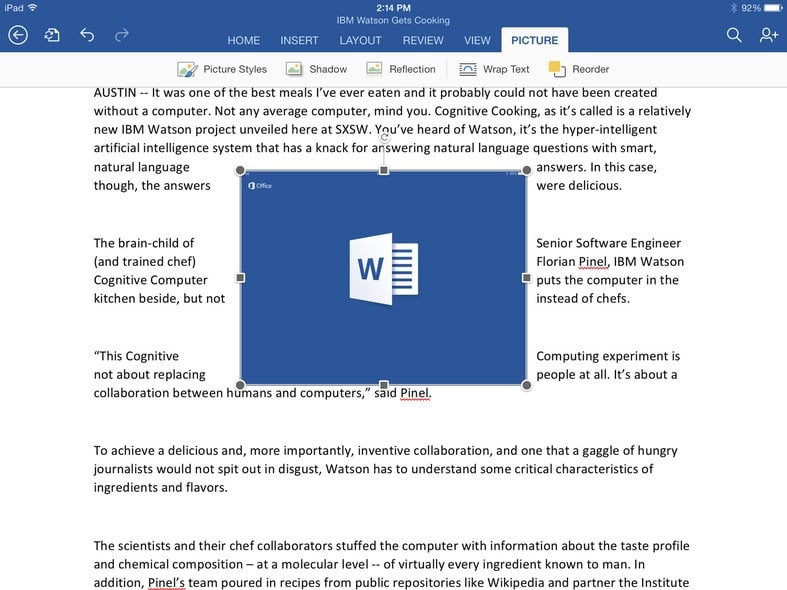Tap the text 'were delicious.'

[579, 186]
